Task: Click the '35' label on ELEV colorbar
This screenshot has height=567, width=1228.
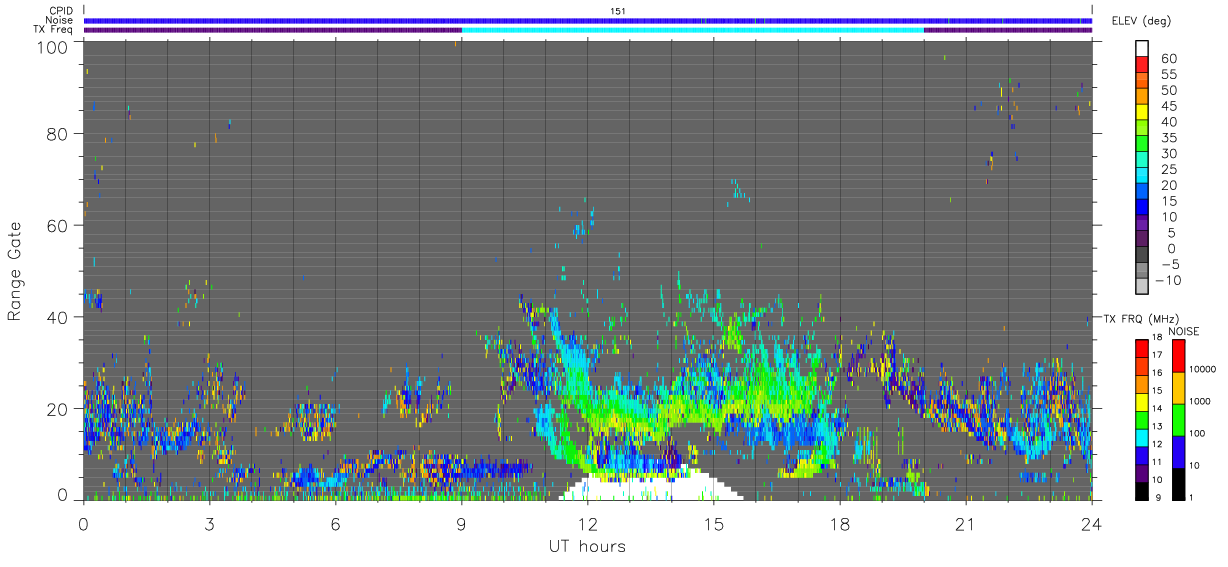Action: tap(1168, 137)
